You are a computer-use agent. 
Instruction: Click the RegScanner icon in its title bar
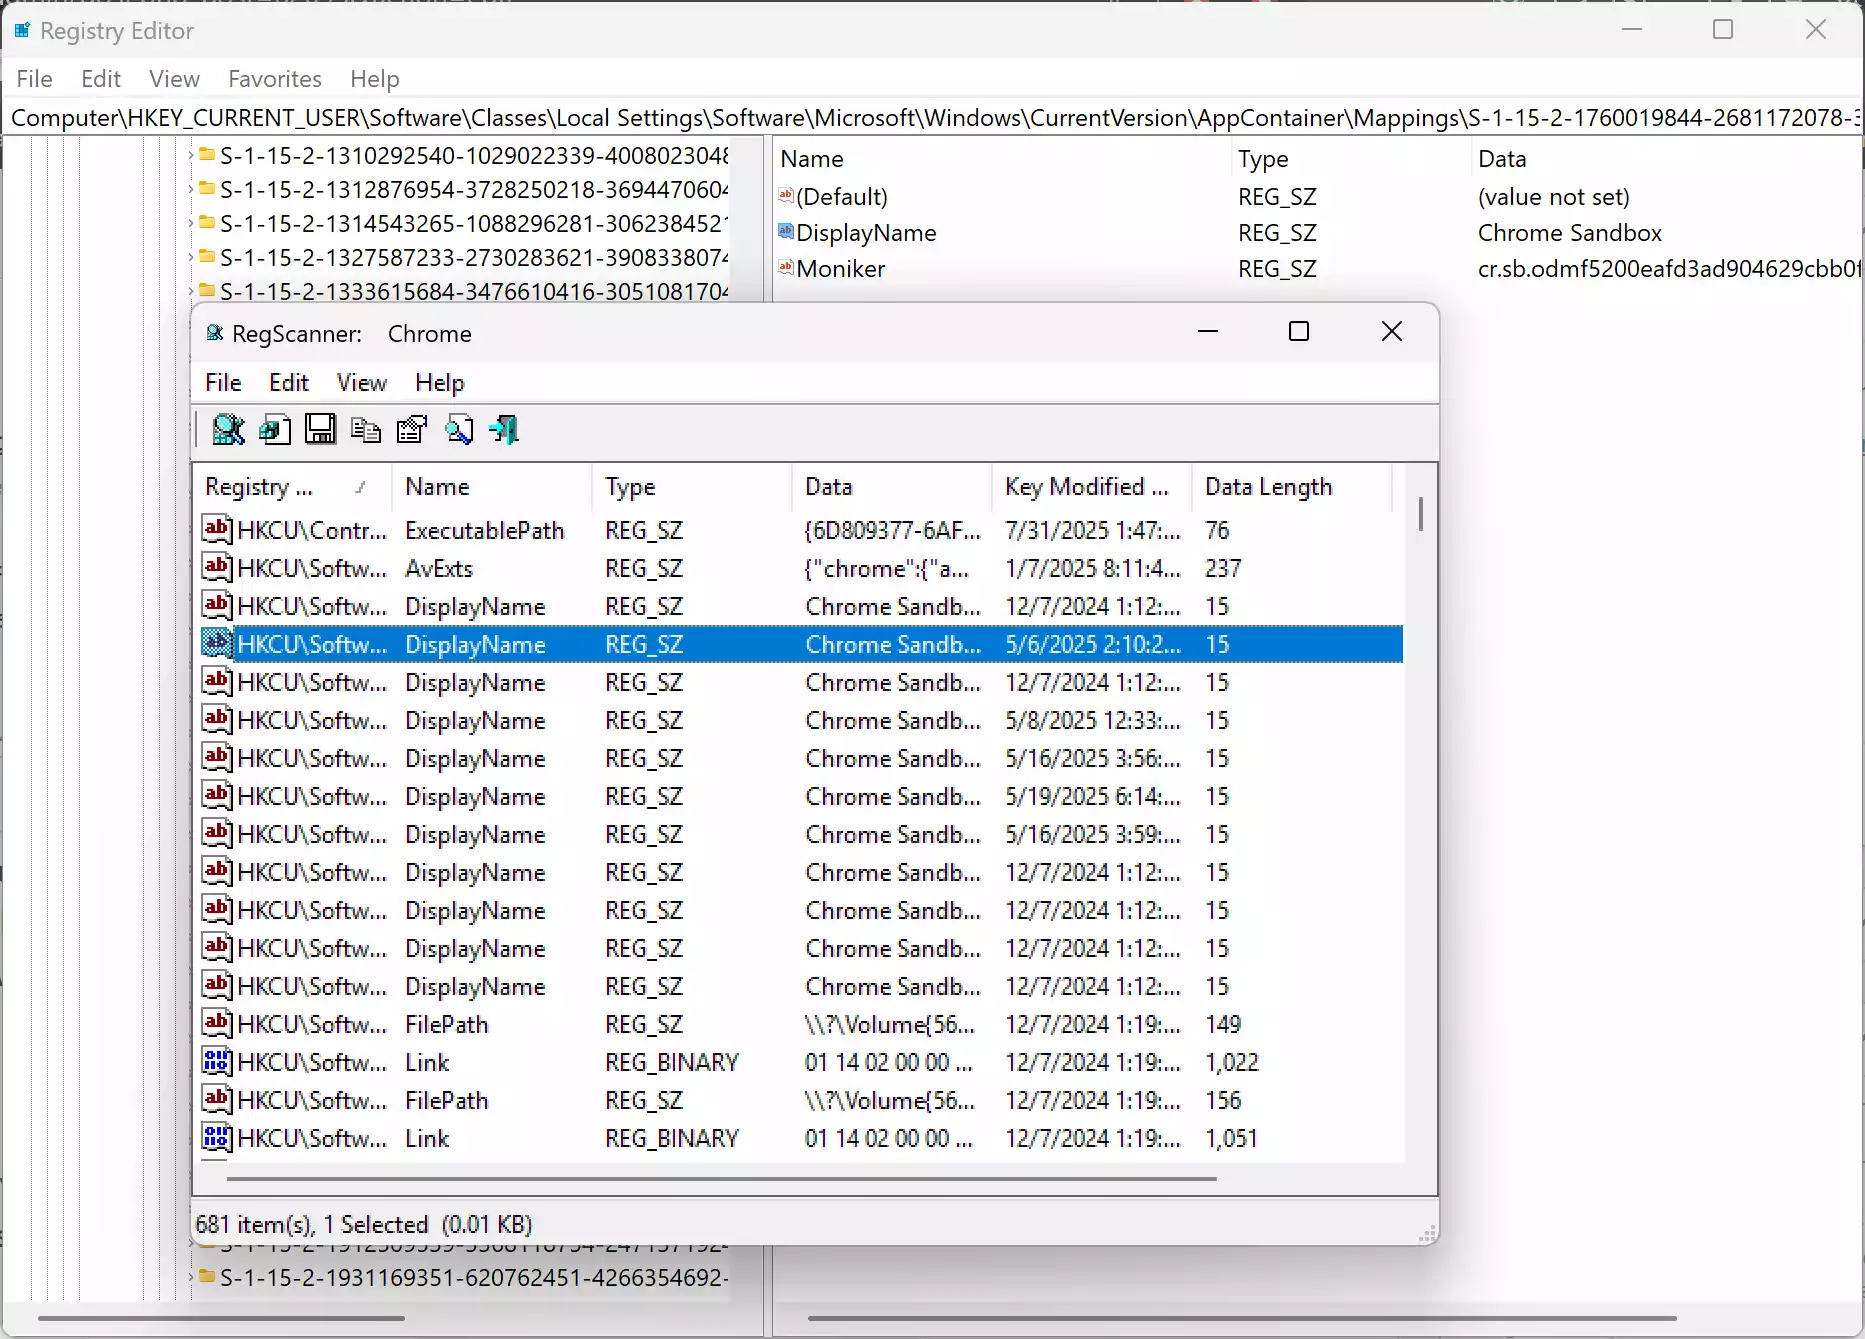pos(214,333)
